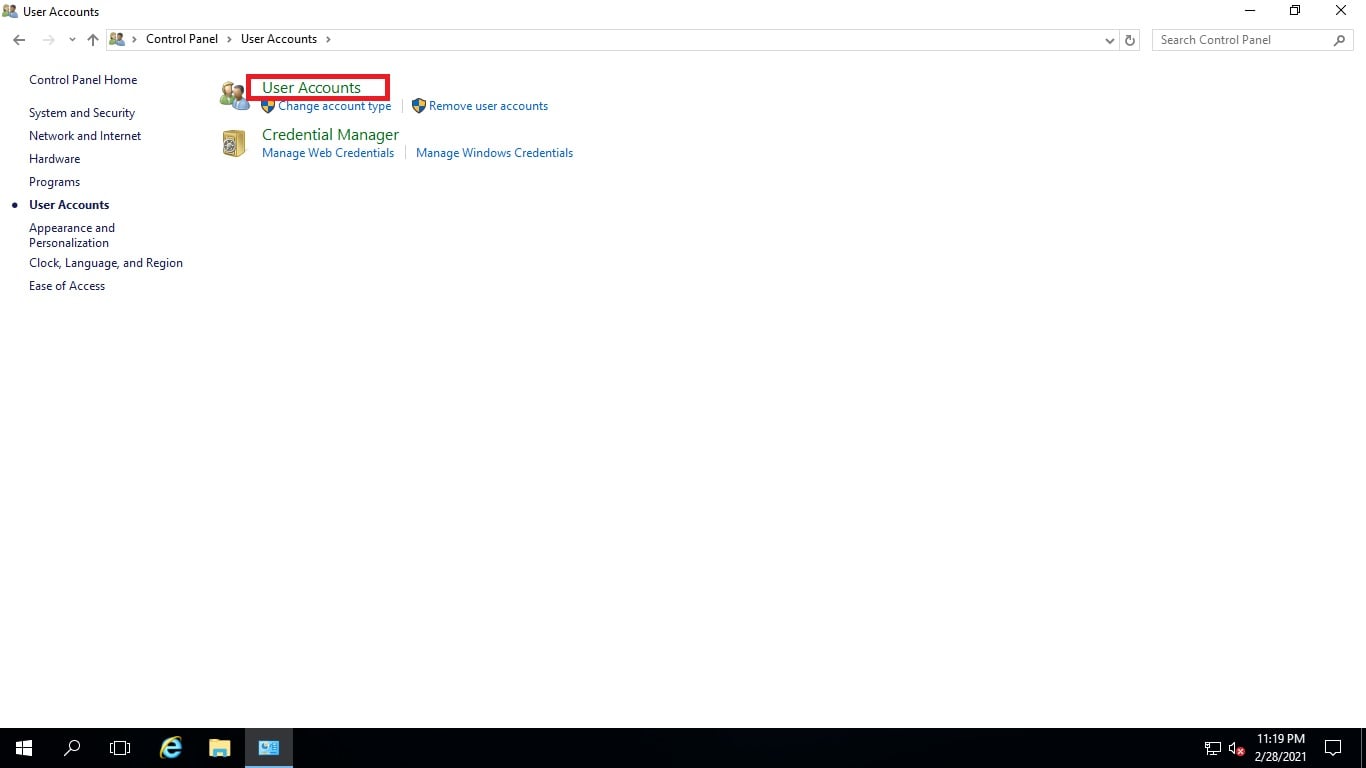This screenshot has width=1366, height=768.
Task: Open the recent locations dropdown arrow
Action: tap(72, 40)
